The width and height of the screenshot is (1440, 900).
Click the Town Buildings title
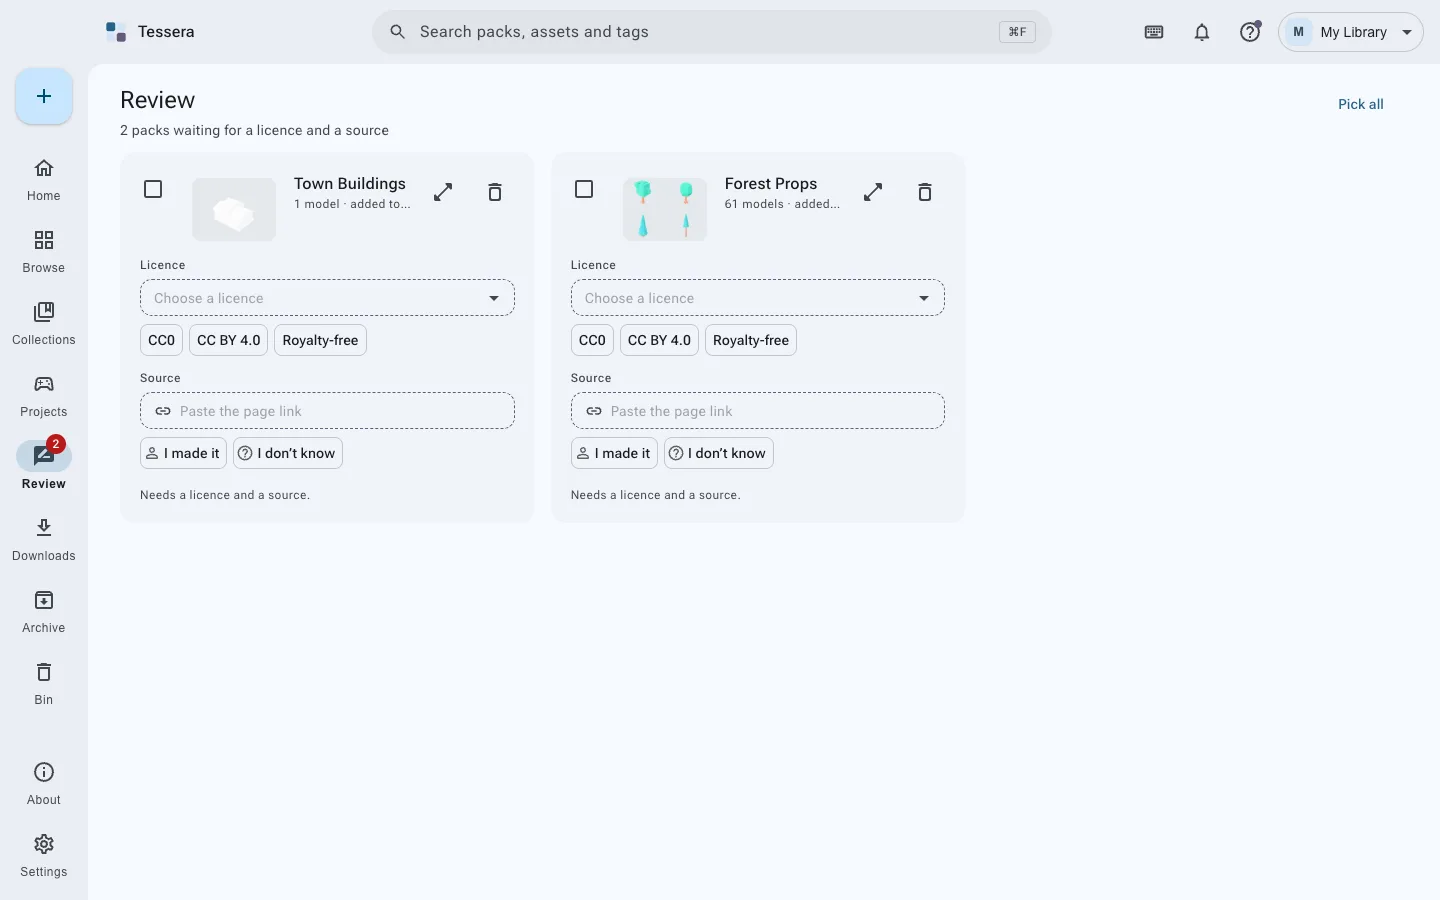(350, 184)
